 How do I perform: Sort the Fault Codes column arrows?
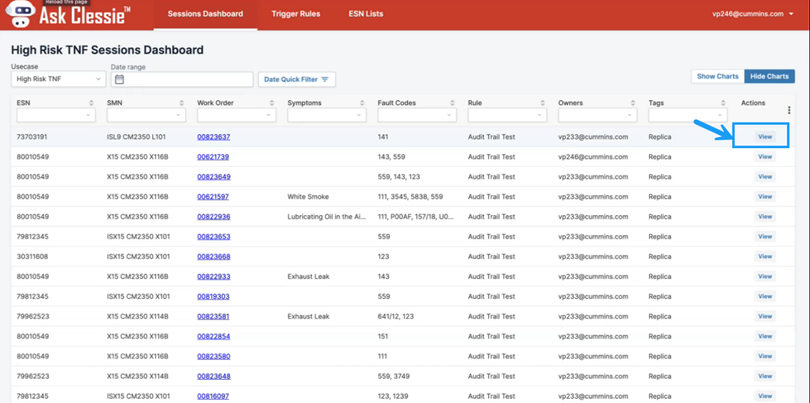tap(453, 103)
